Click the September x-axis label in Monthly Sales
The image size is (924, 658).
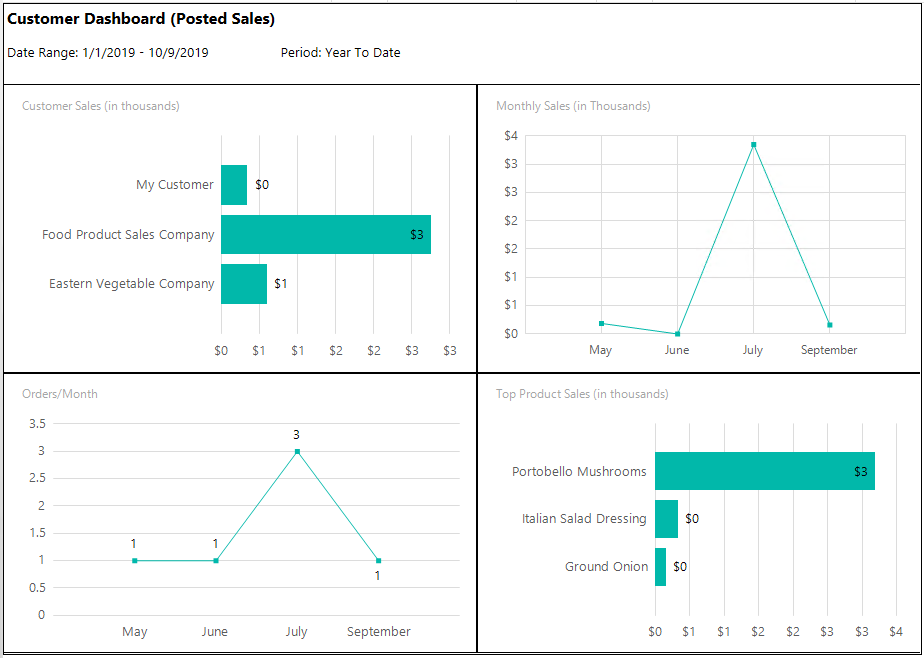pos(829,350)
